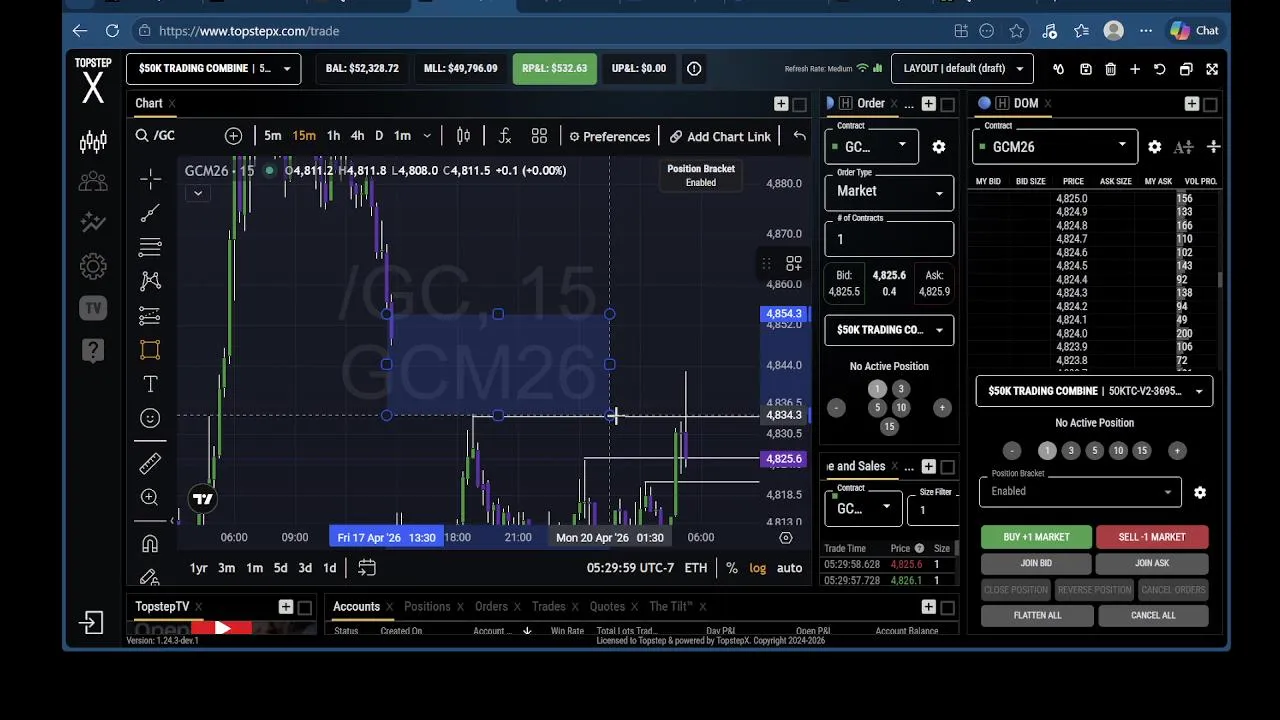Select the ruler measure tool
This screenshot has width=1280, height=720.
coord(150,463)
